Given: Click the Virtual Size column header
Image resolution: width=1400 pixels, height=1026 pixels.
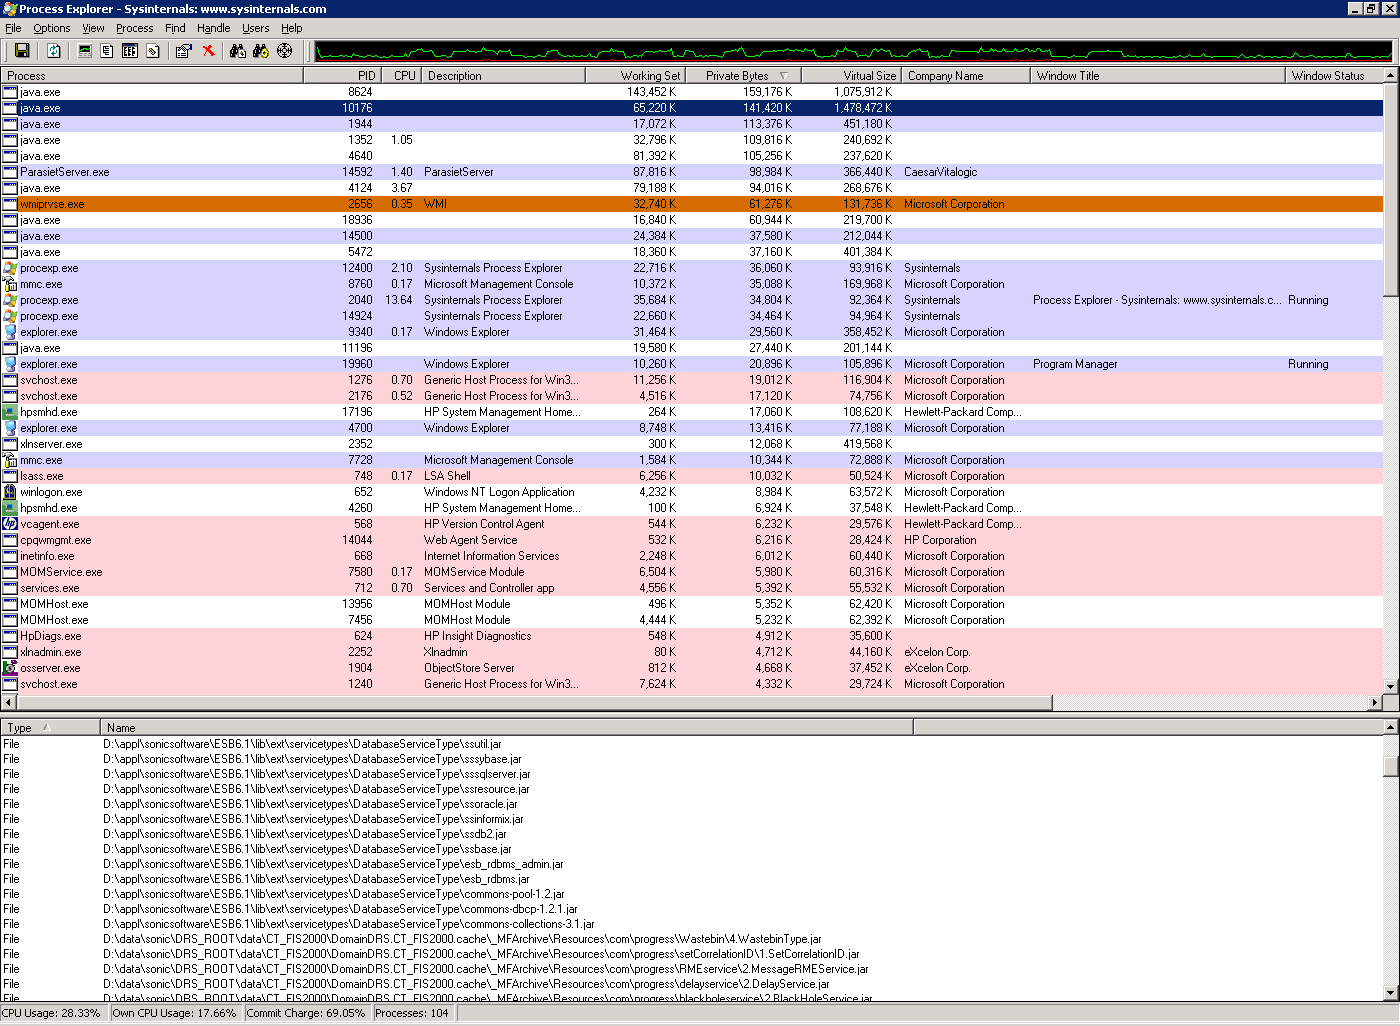Looking at the screenshot, I should point(851,75).
